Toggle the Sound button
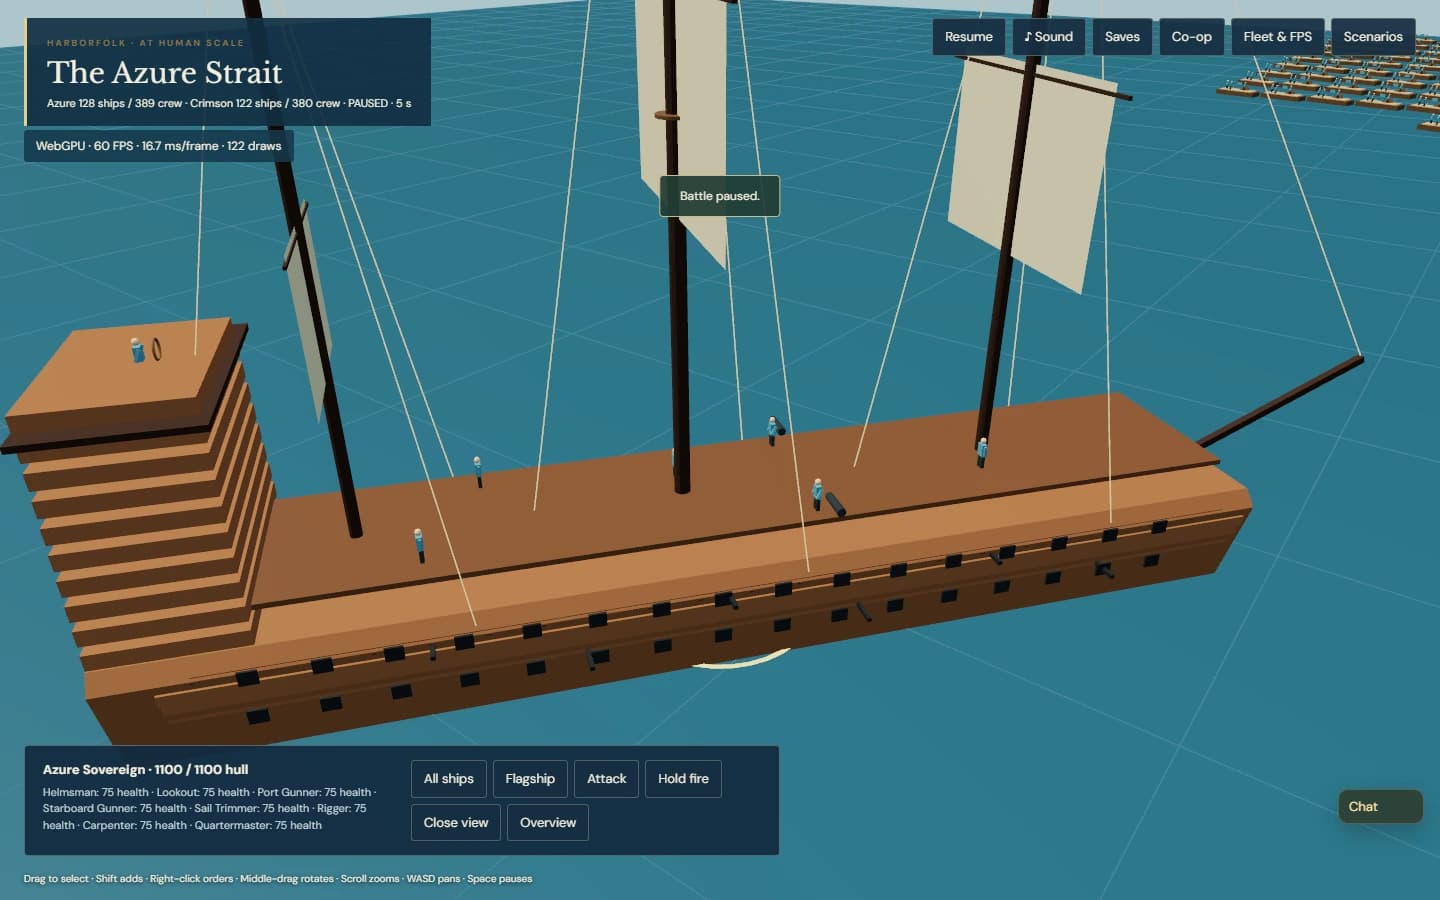The height and width of the screenshot is (900, 1440). 1048,37
